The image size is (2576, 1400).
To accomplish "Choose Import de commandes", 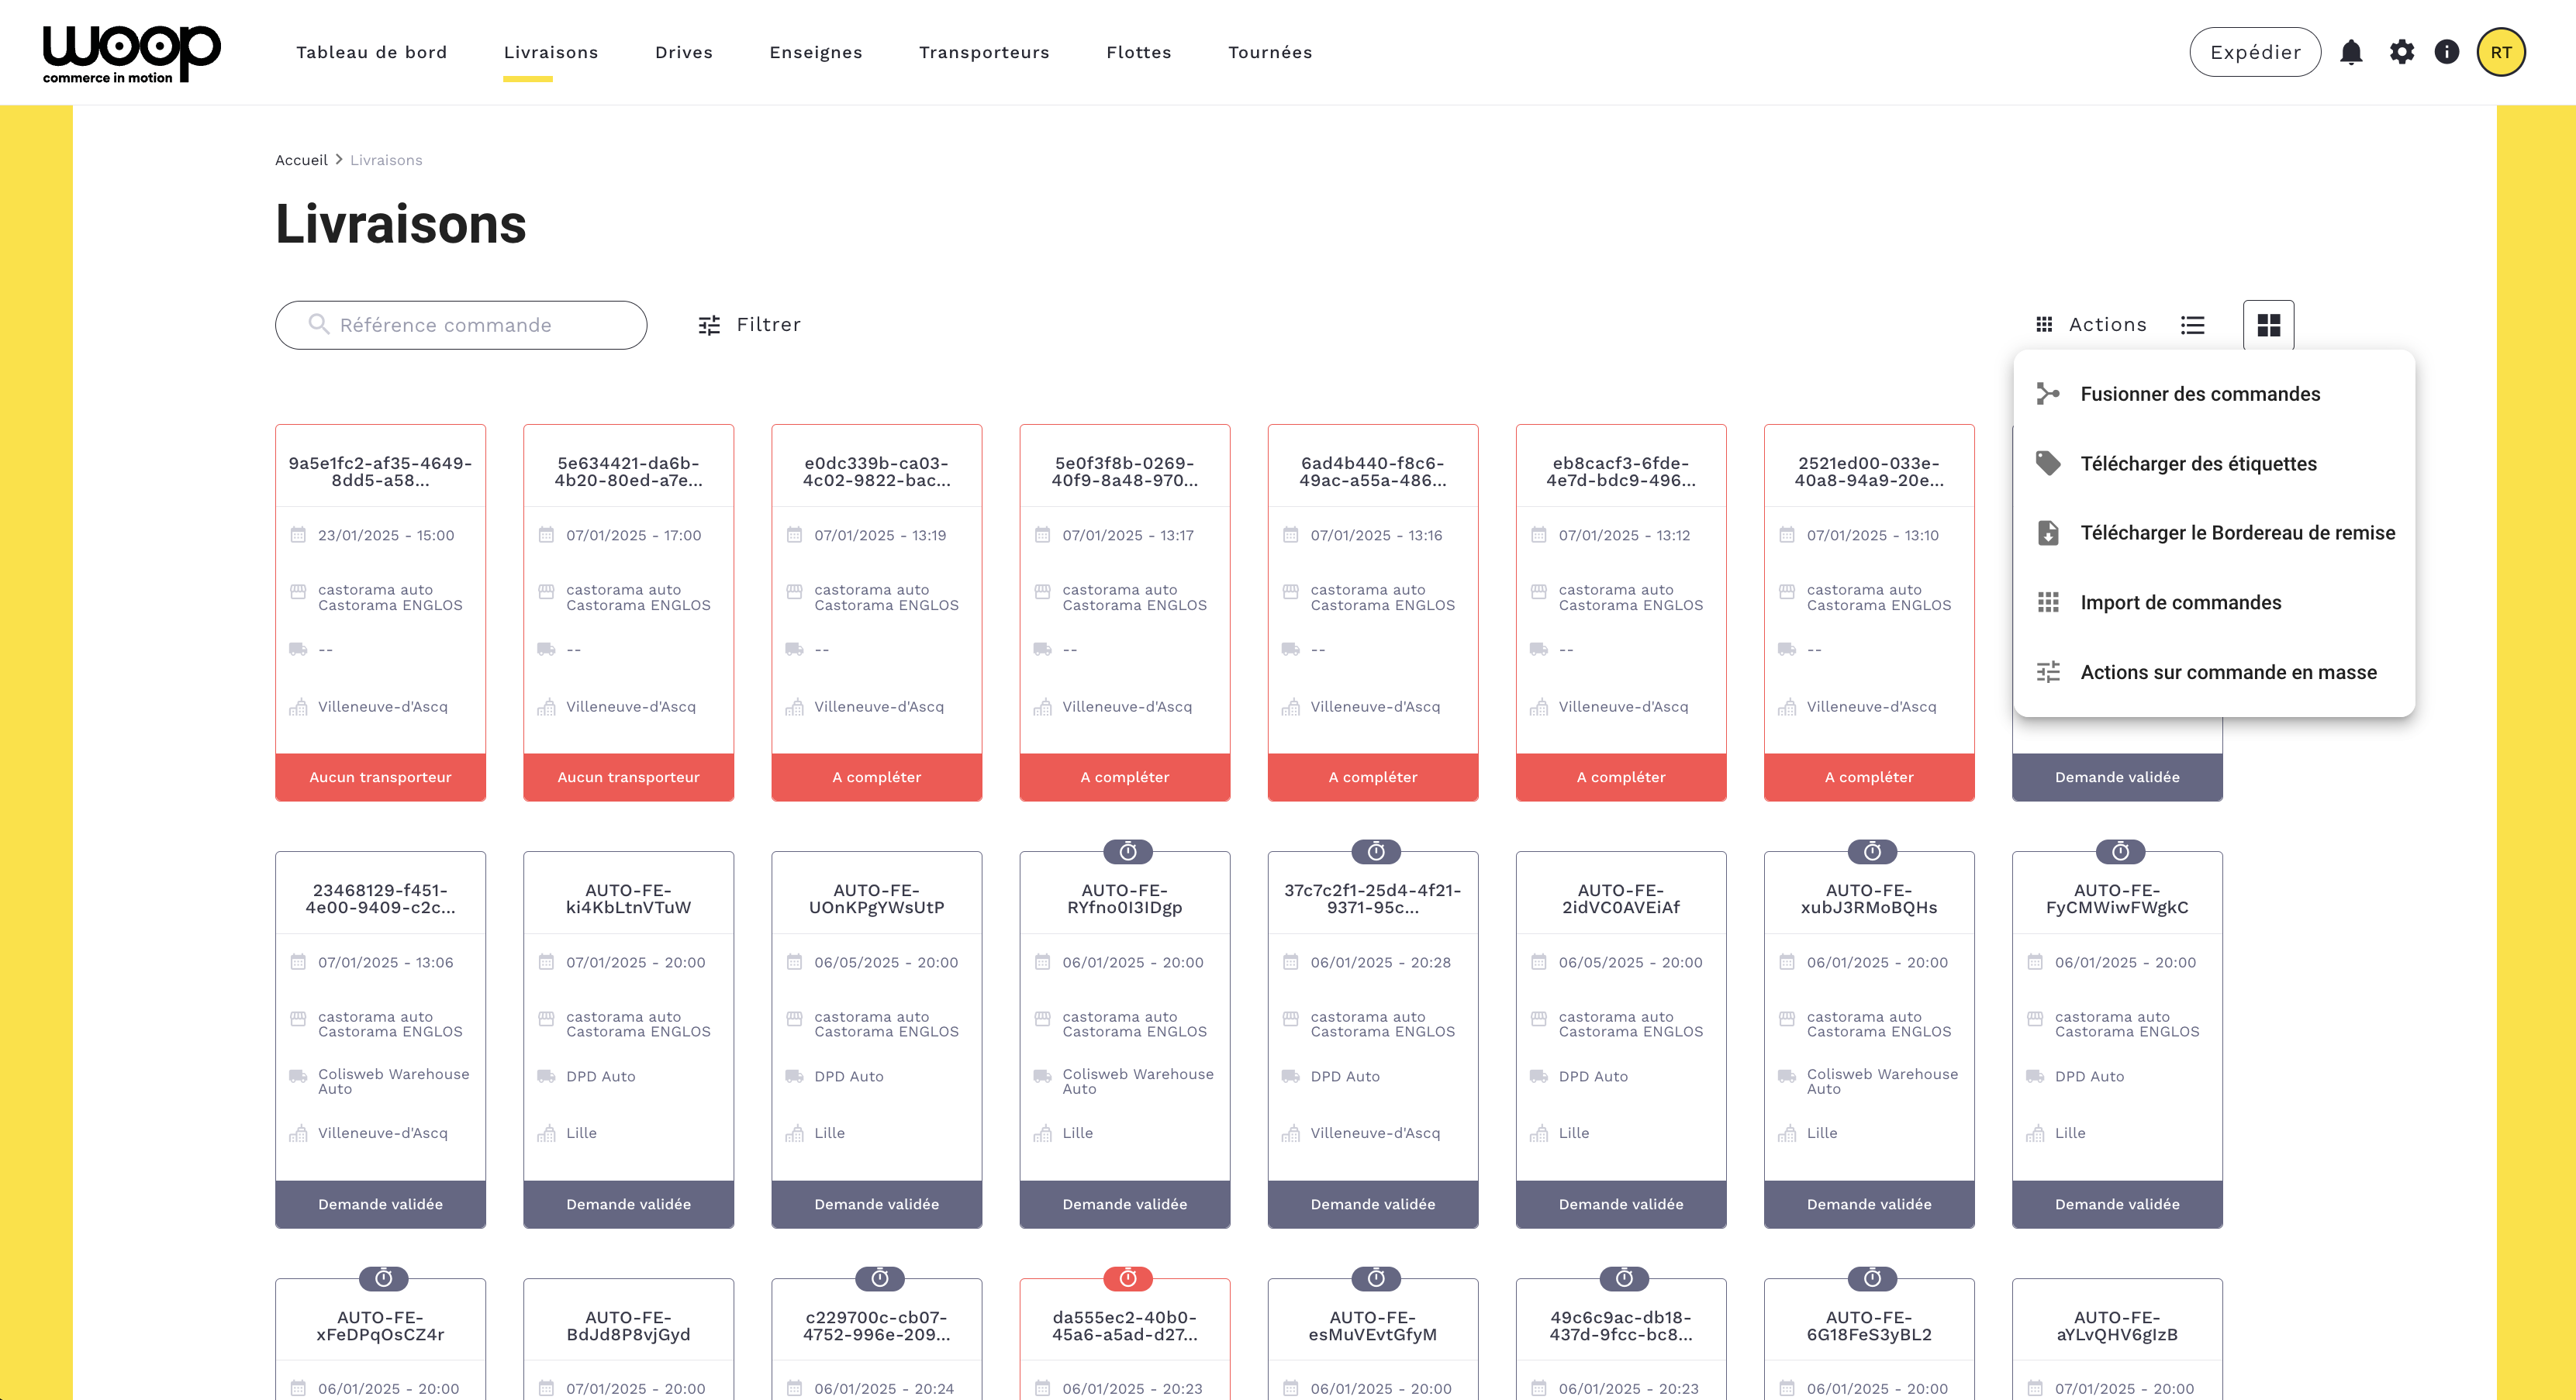I will [2214, 603].
